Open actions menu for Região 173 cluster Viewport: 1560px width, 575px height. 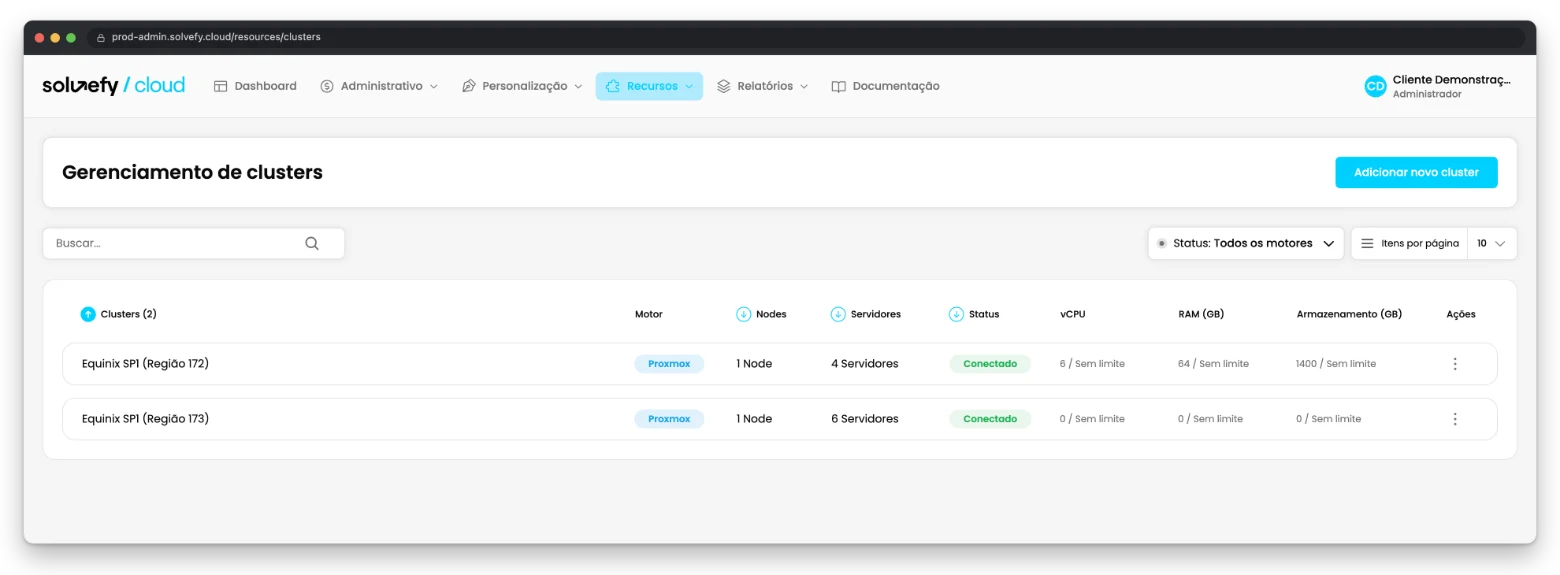(1455, 419)
